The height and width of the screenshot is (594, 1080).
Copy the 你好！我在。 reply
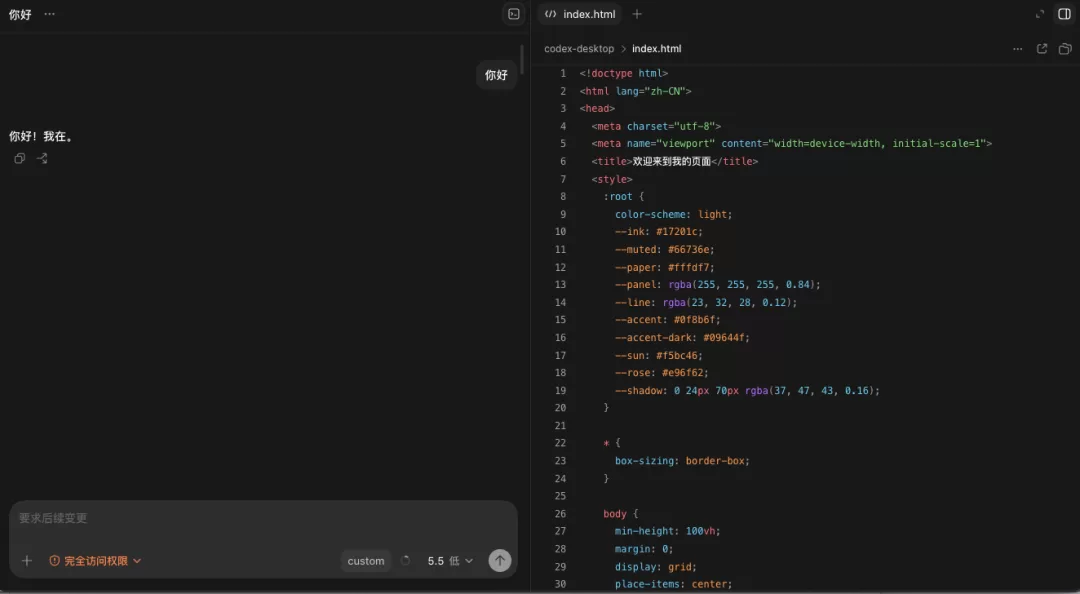pos(19,158)
